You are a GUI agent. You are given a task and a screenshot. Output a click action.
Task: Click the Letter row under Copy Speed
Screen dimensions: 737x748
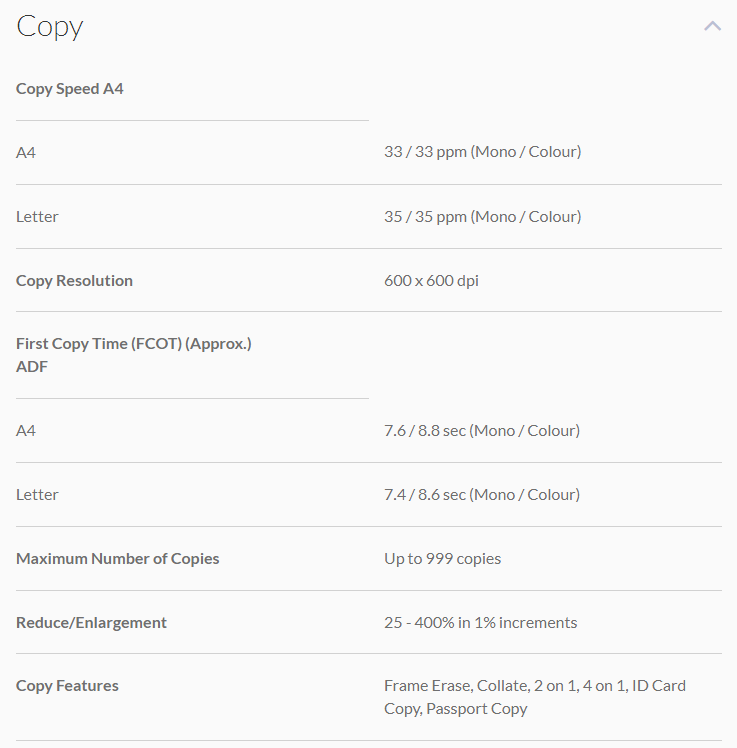point(37,216)
